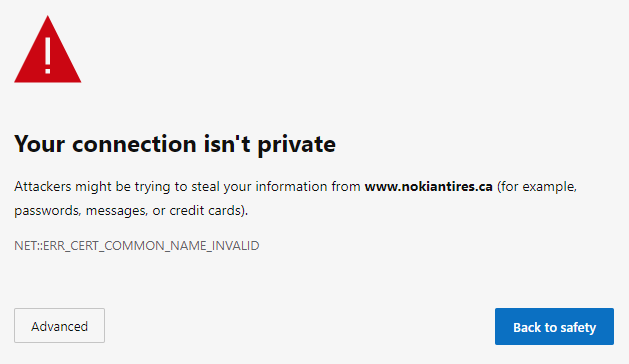Click the word "messages" in the description
The image size is (629, 364).
[x=116, y=211]
